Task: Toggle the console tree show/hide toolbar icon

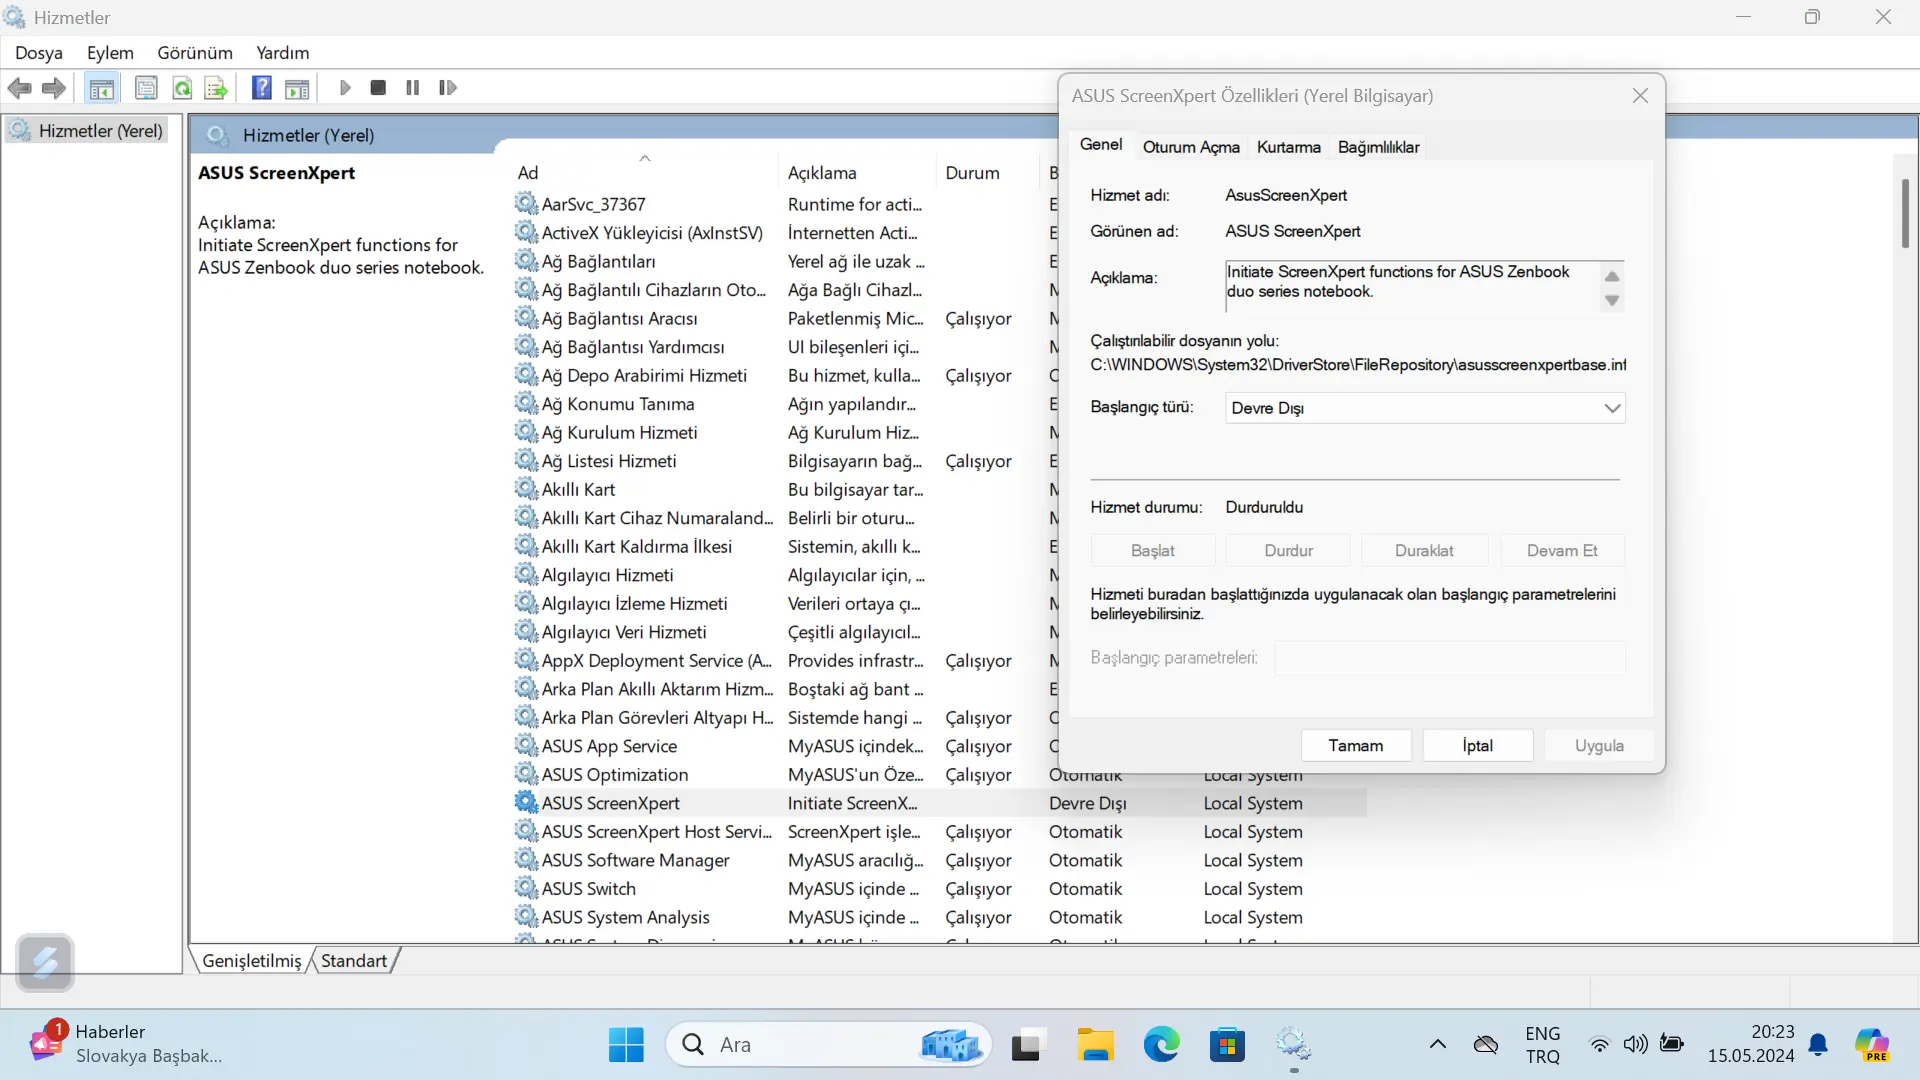Action: click(101, 88)
